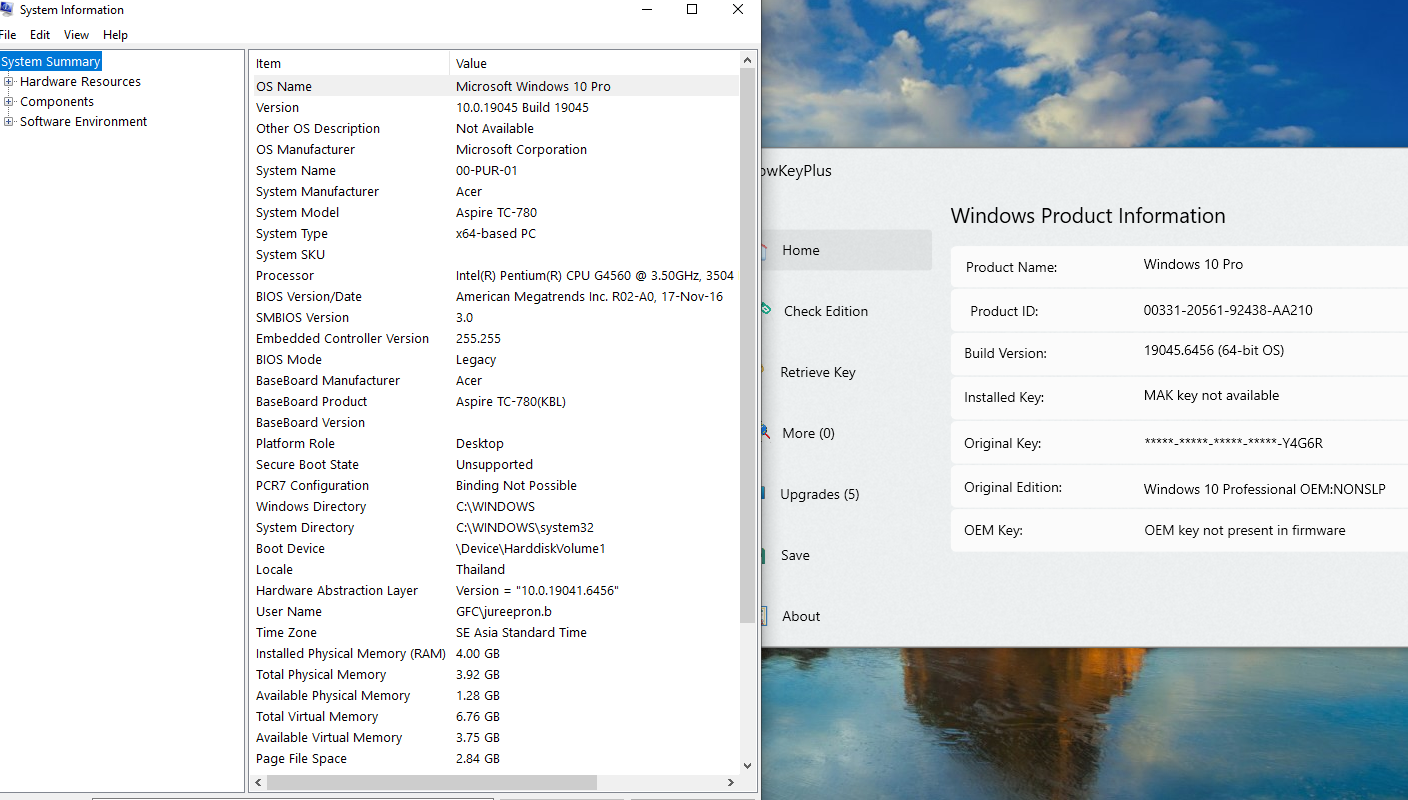Go to the Upgrades (5) section
This screenshot has width=1408, height=800.
pos(819,494)
